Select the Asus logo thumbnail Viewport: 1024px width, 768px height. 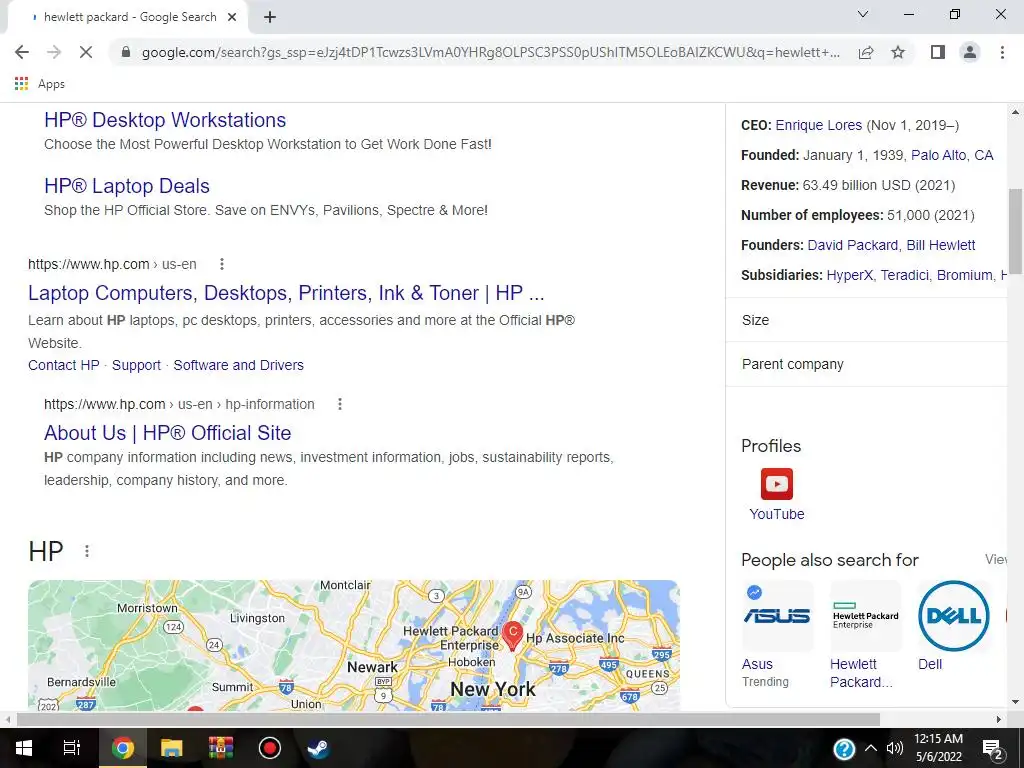click(777, 616)
